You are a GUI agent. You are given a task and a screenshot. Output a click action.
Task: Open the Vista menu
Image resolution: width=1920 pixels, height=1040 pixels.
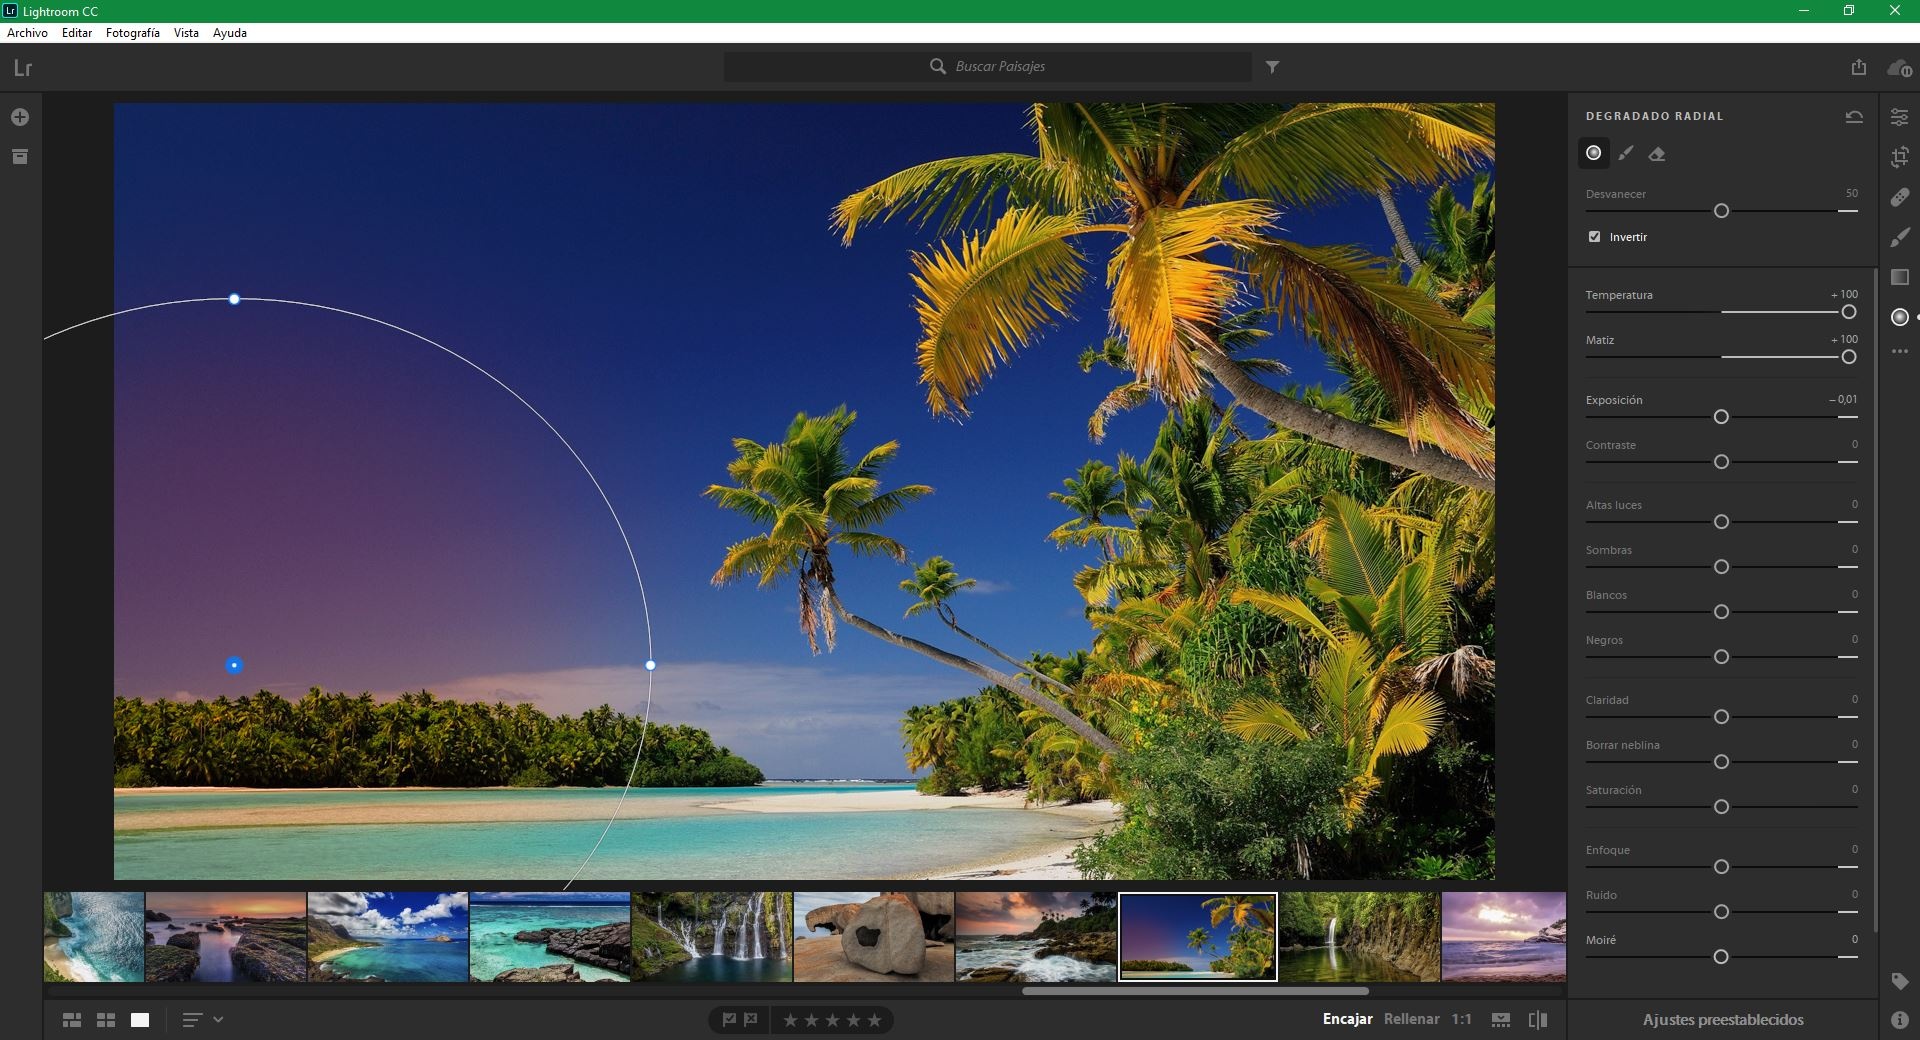tap(186, 33)
